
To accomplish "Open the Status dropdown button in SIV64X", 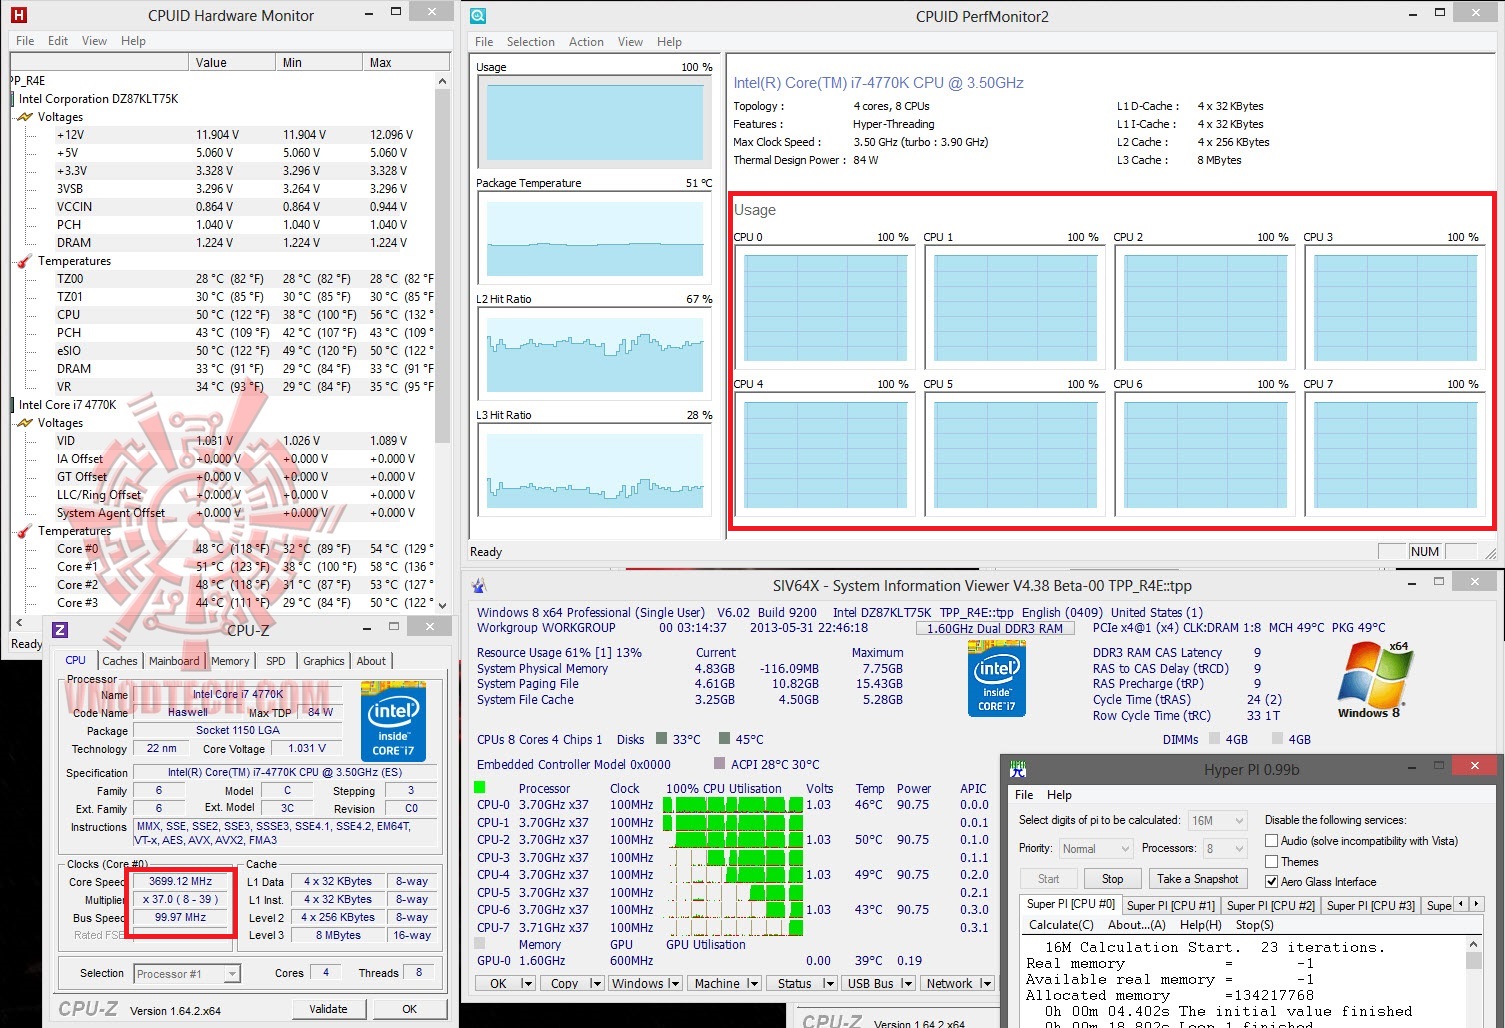I will [x=800, y=983].
